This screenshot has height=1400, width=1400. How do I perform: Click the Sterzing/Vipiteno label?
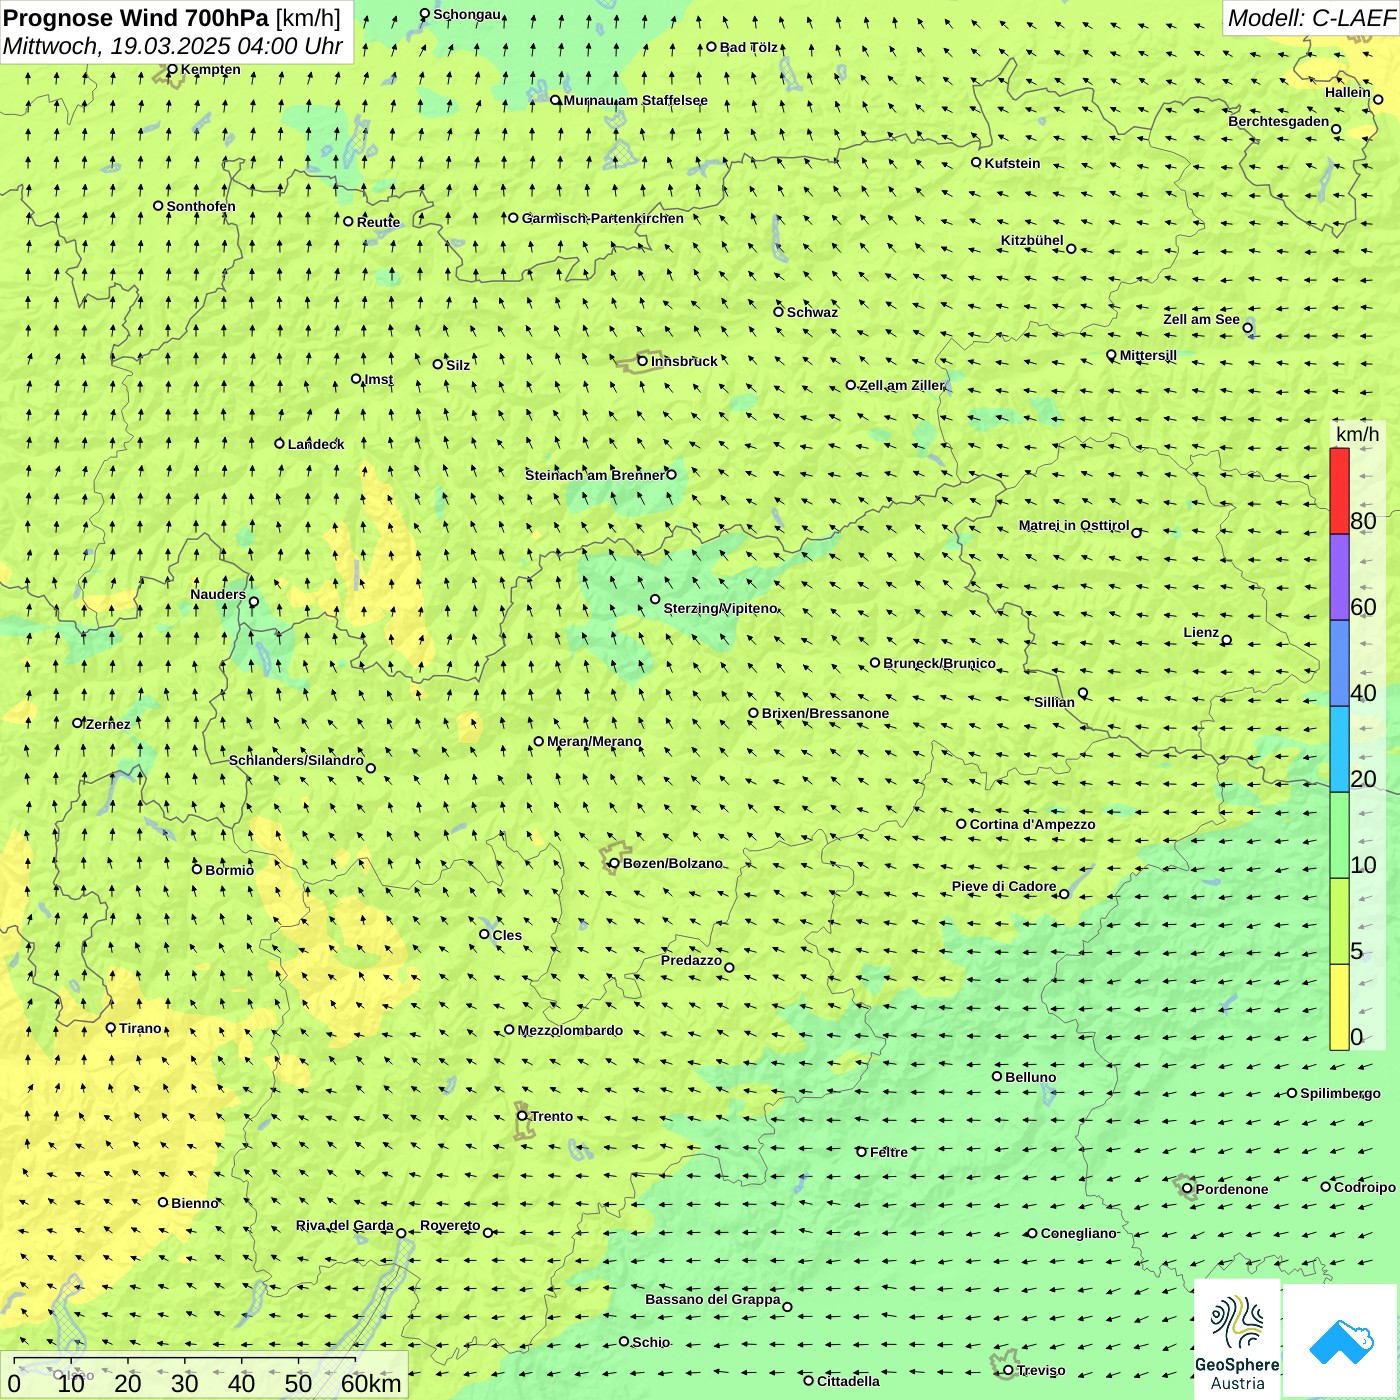[720, 608]
